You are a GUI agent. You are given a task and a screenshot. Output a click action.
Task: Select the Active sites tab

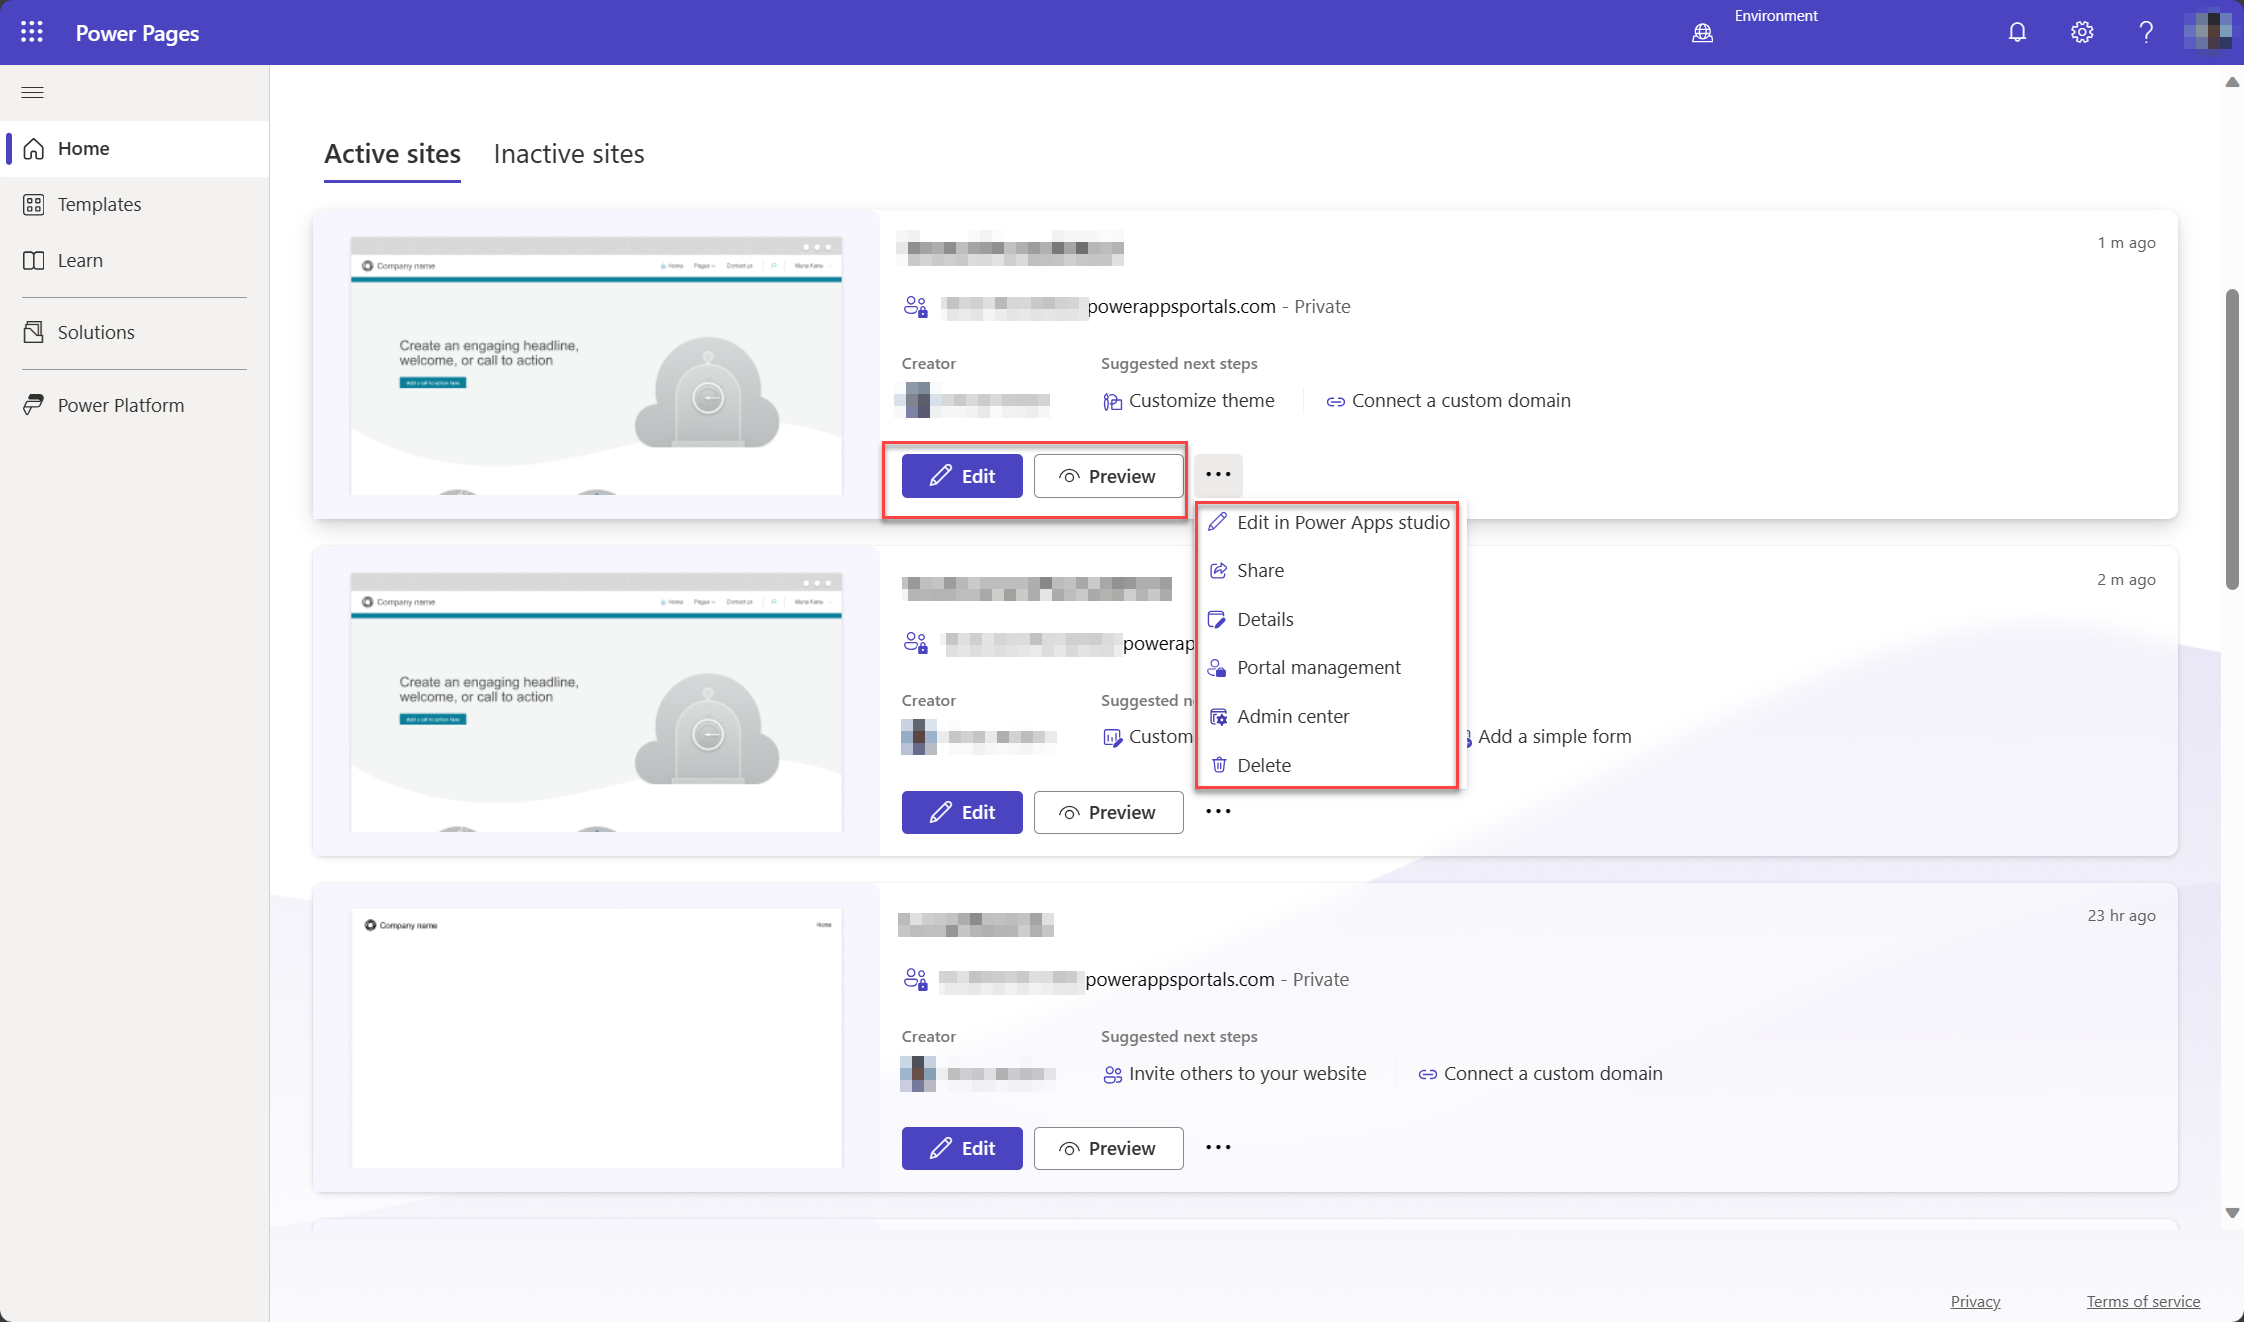[x=392, y=153]
